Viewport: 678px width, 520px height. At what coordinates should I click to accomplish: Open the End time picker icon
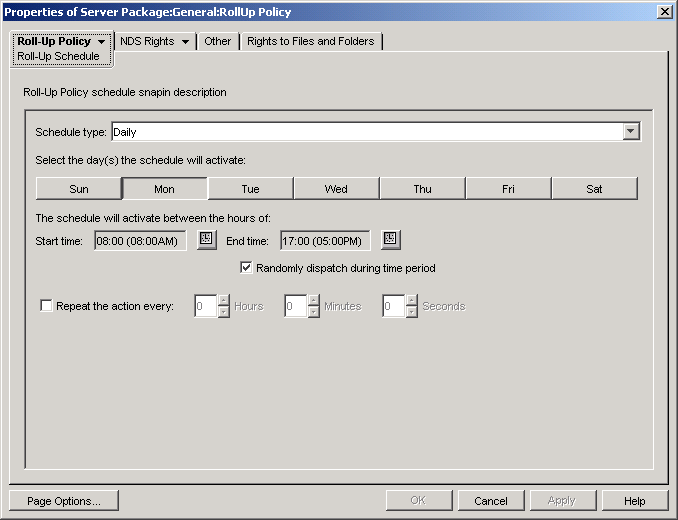point(391,239)
